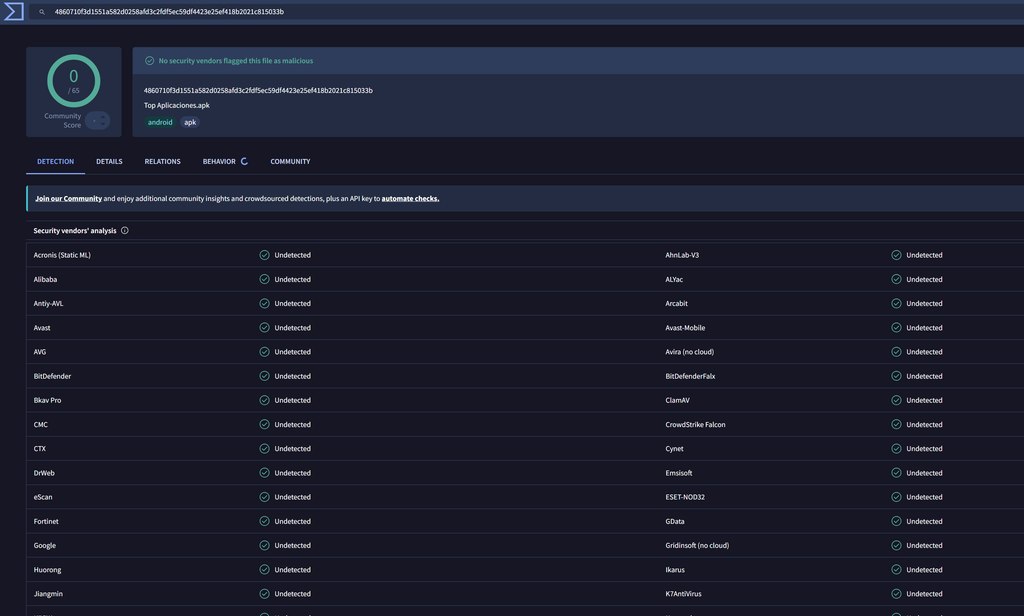Image resolution: width=1024 pixels, height=616 pixels.
Task: Select the file hash below the banner
Action: point(258,91)
